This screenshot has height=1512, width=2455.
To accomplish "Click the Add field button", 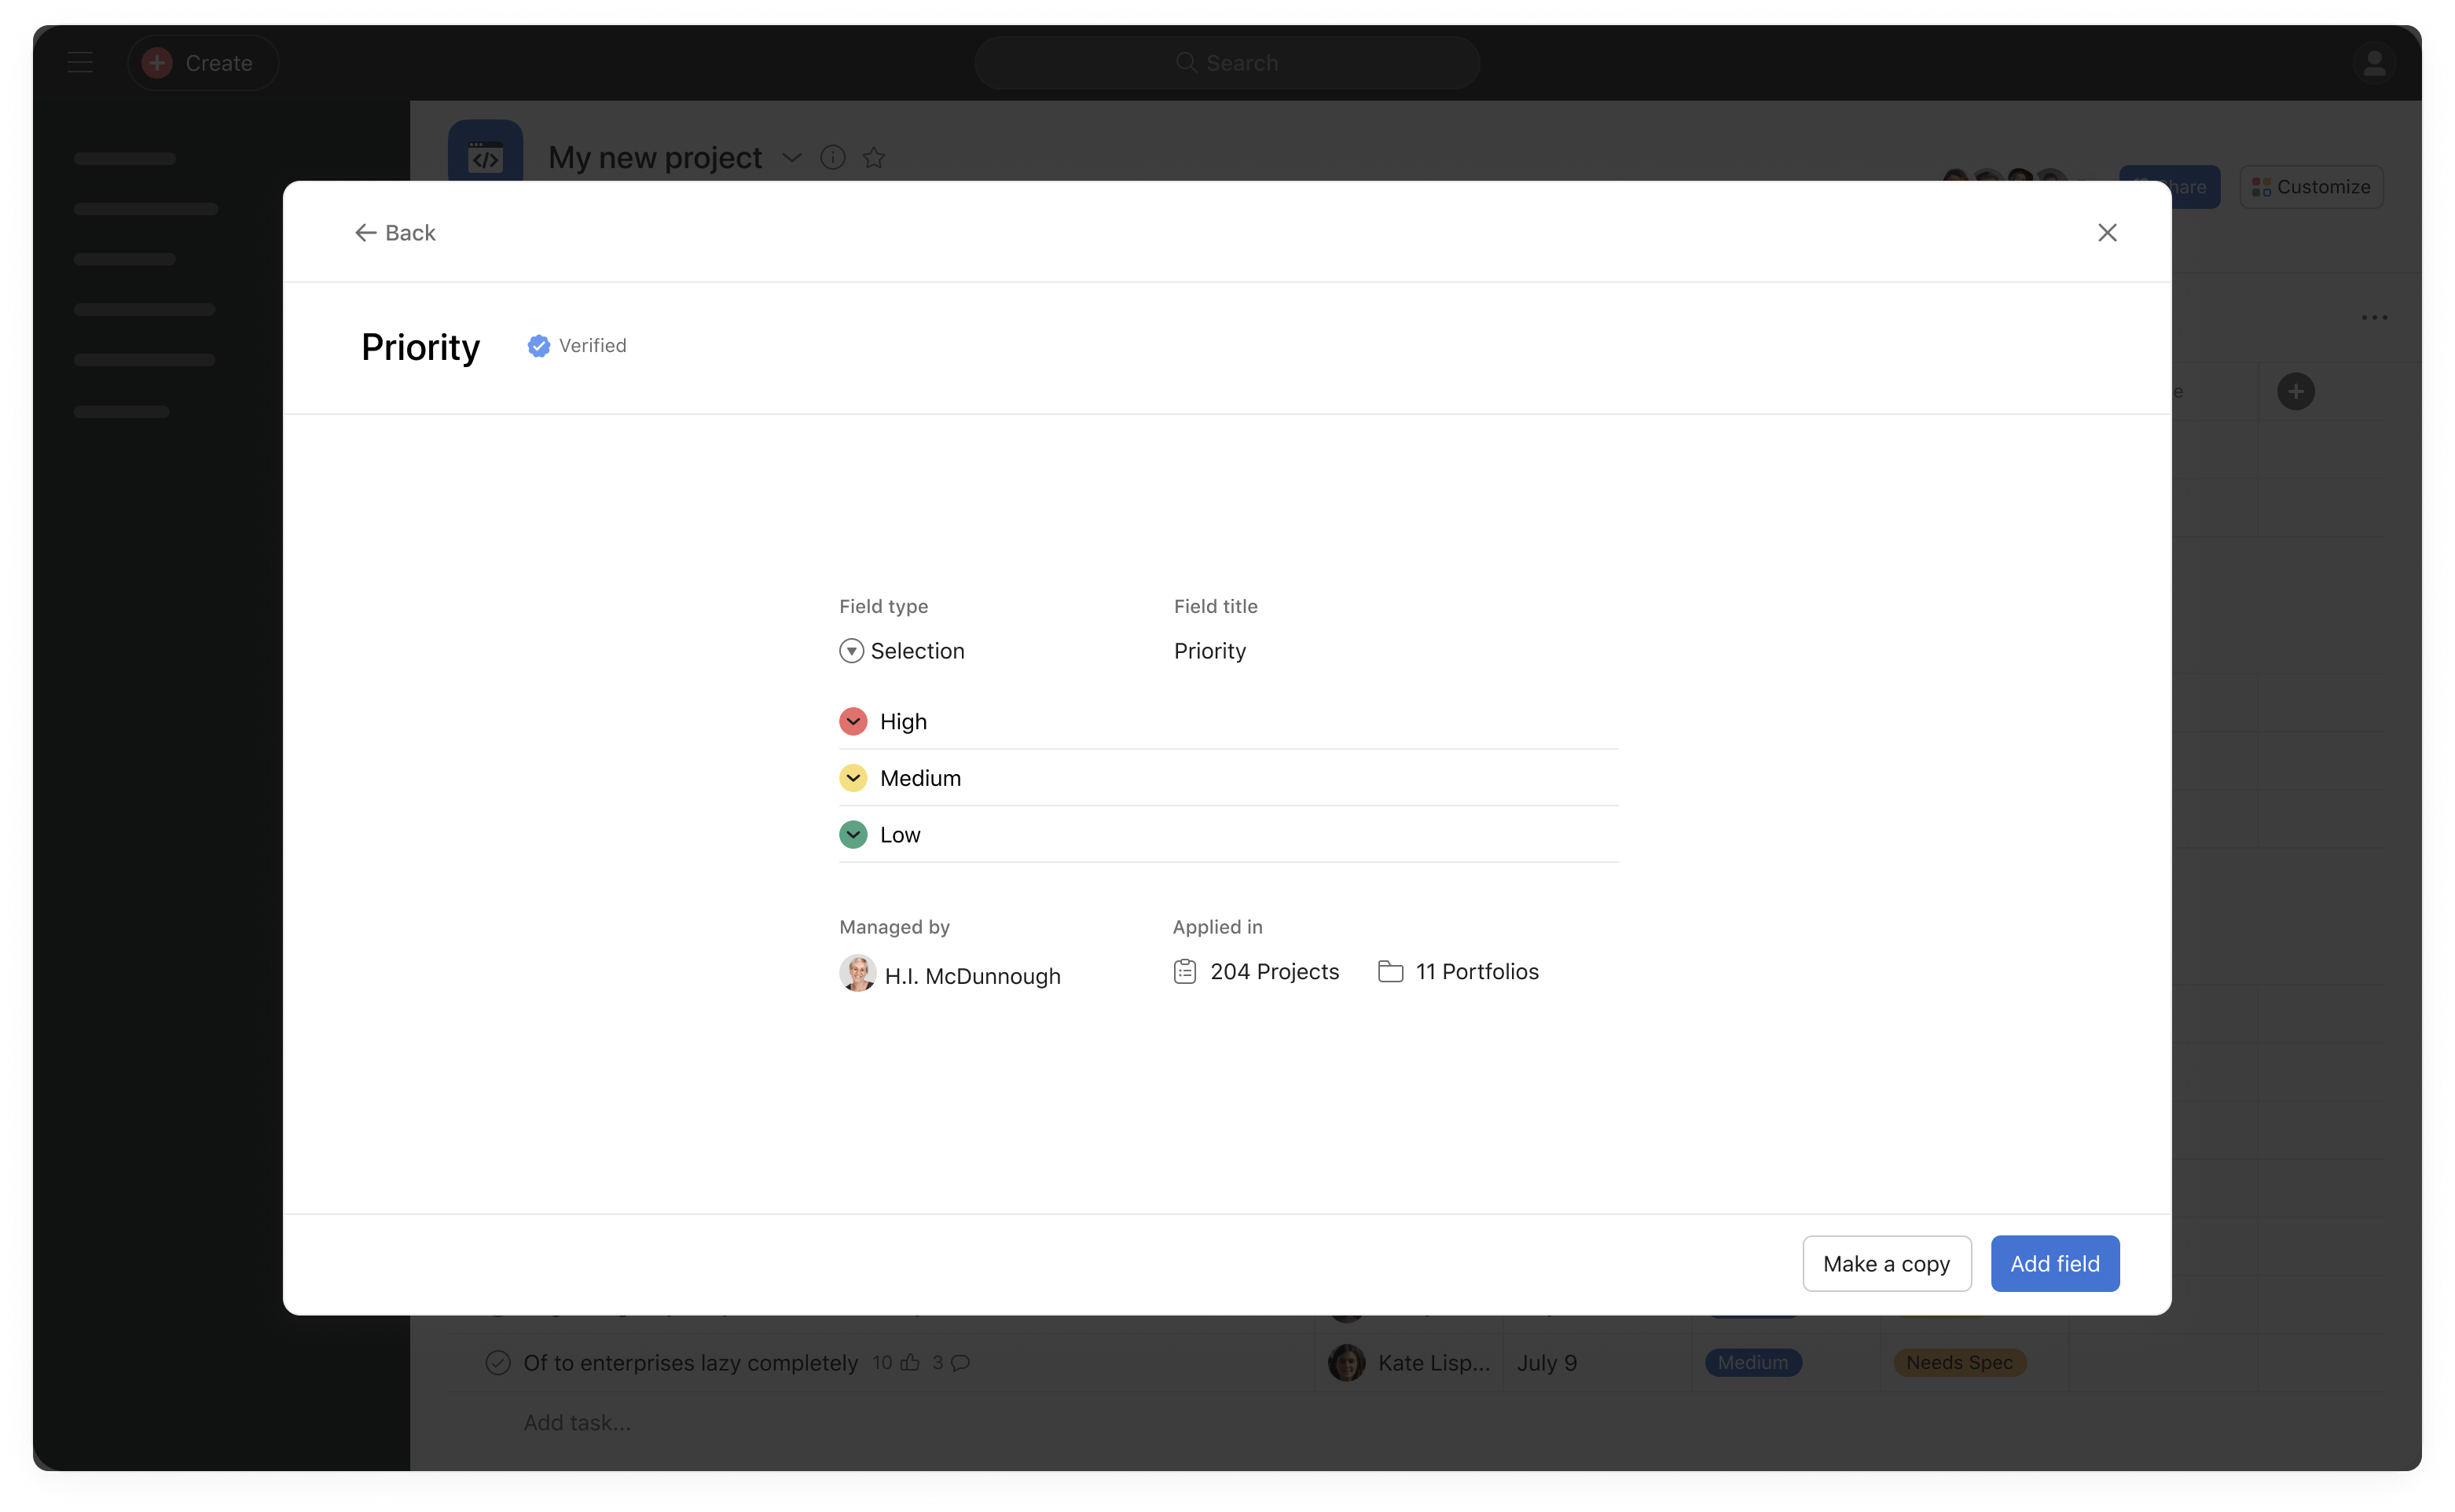I will [2055, 1263].
